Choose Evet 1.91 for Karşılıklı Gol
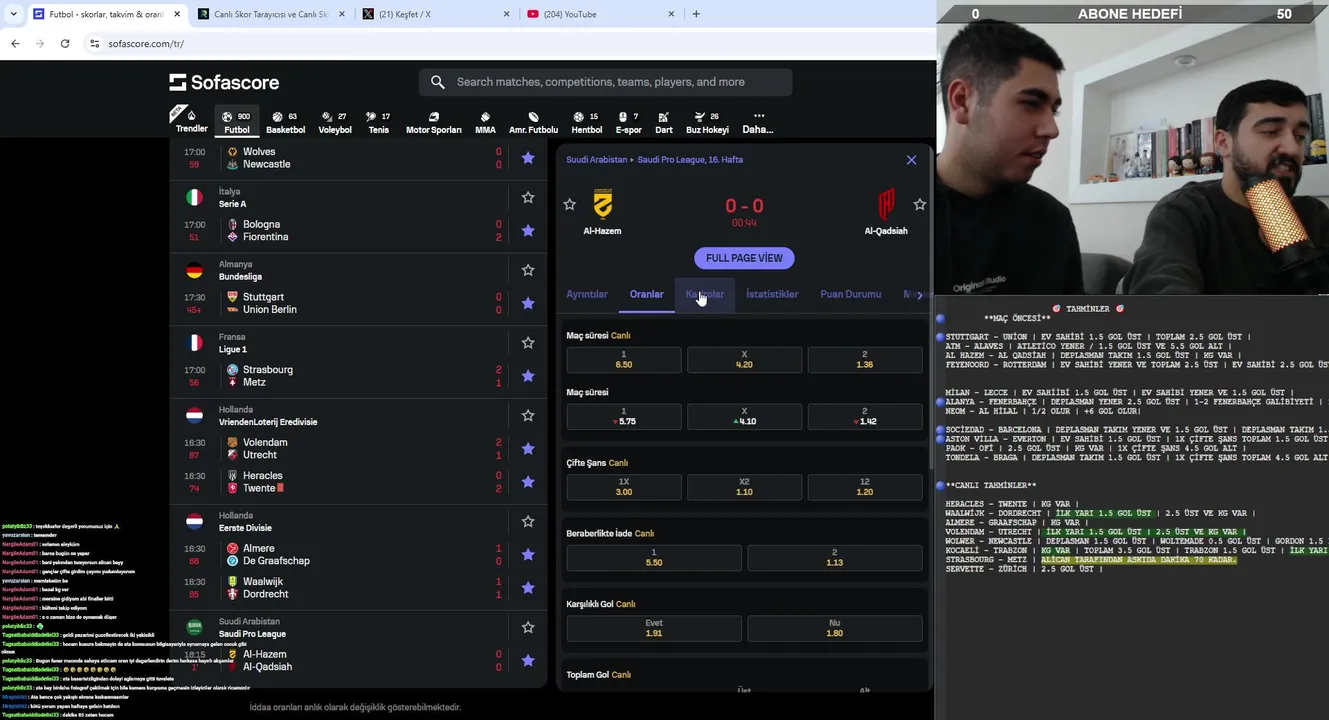This screenshot has height=720, width=1329. [654, 628]
